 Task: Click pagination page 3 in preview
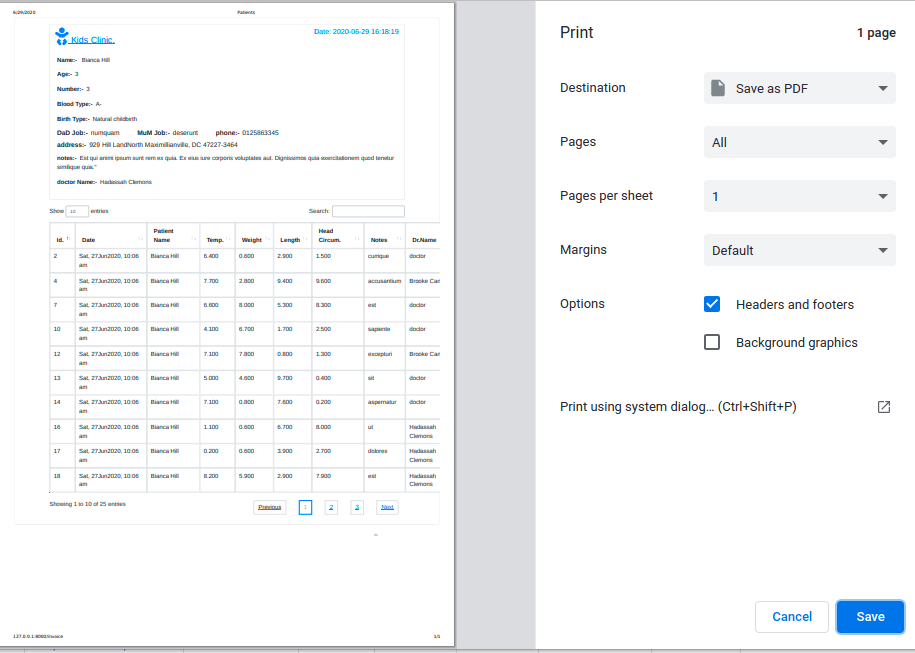357,507
